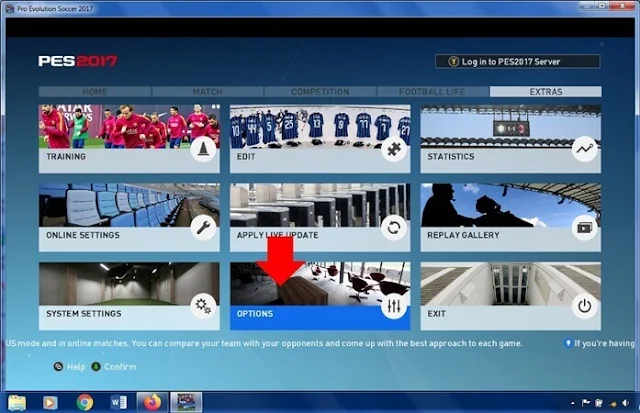This screenshot has width=640, height=413.
Task: Open the STATISTICS tile label
Action: [451, 156]
